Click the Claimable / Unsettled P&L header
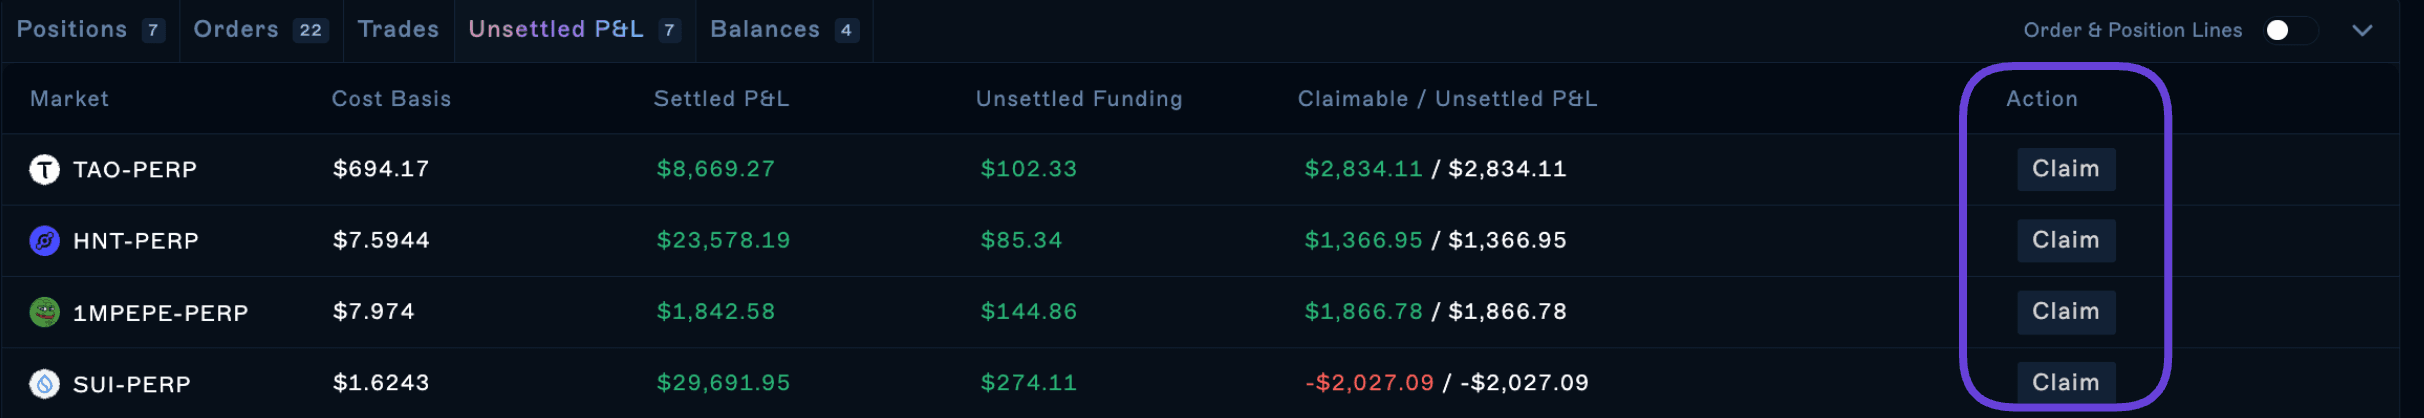The height and width of the screenshot is (418, 2424). coord(1447,99)
